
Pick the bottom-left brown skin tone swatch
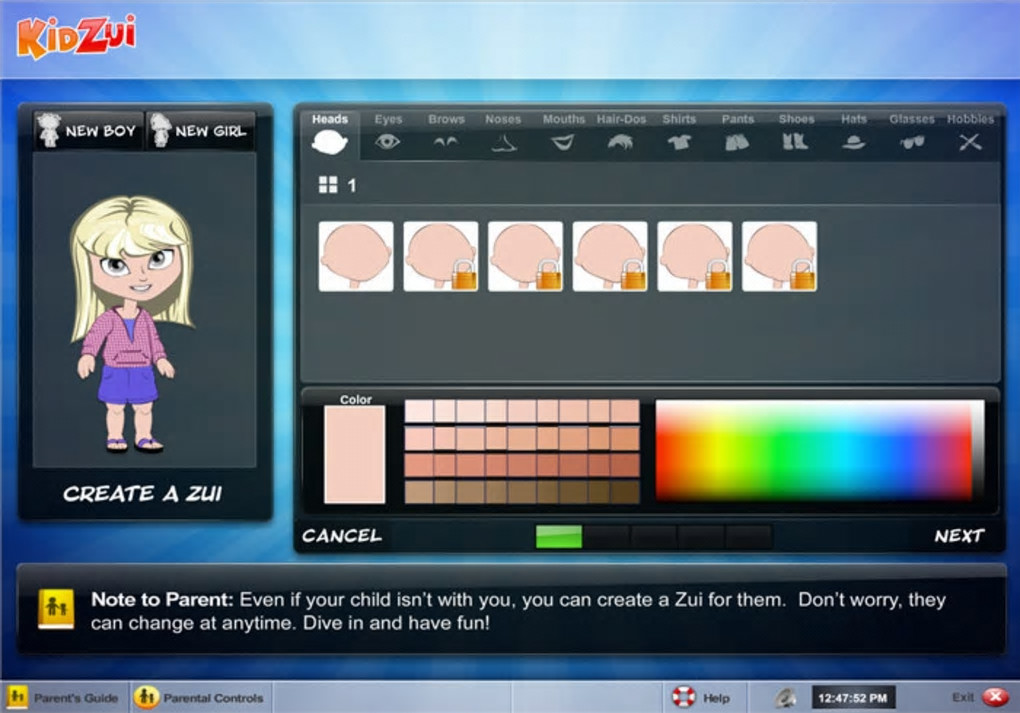click(x=419, y=492)
